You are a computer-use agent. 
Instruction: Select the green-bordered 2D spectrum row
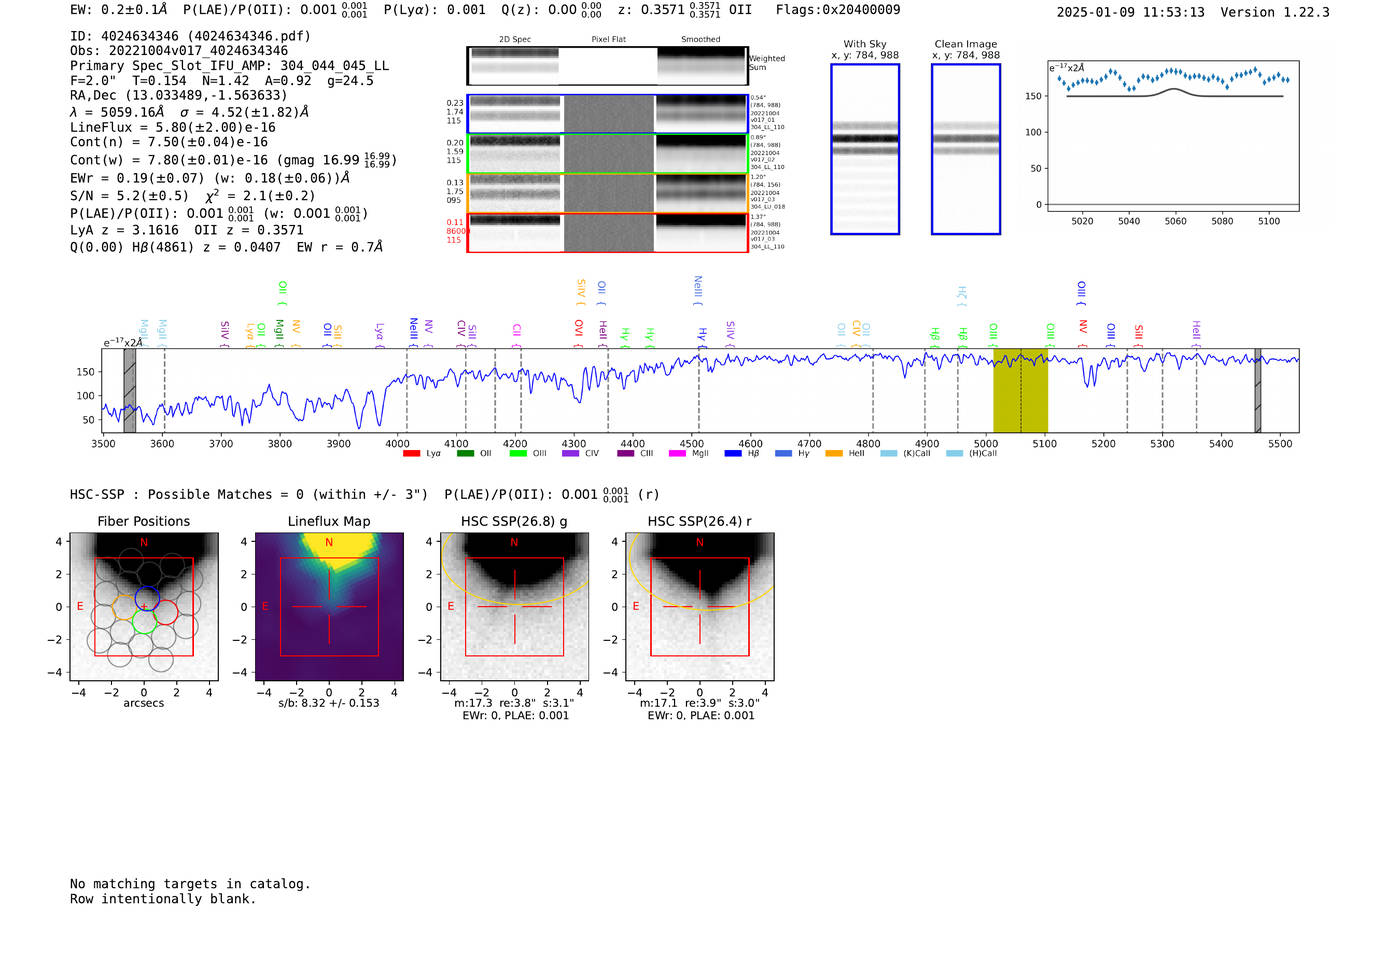(607, 153)
